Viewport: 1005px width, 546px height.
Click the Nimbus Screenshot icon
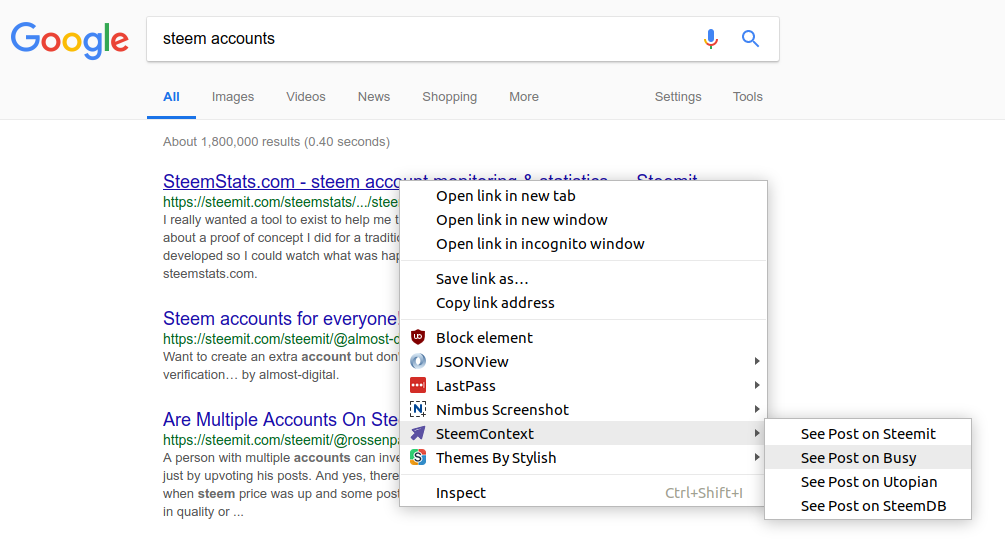[x=418, y=410]
